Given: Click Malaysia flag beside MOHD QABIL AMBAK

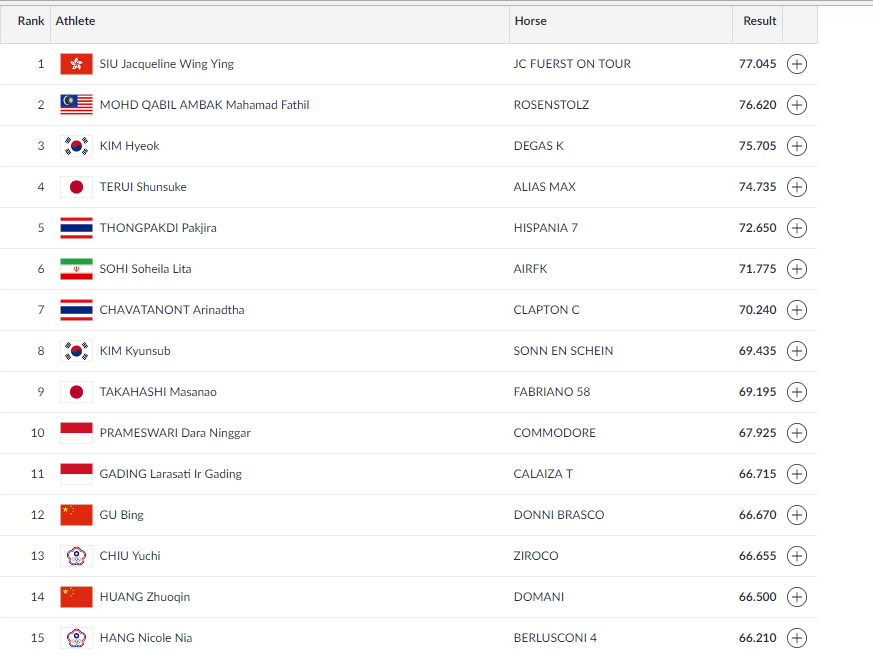Looking at the screenshot, I should click(x=76, y=105).
